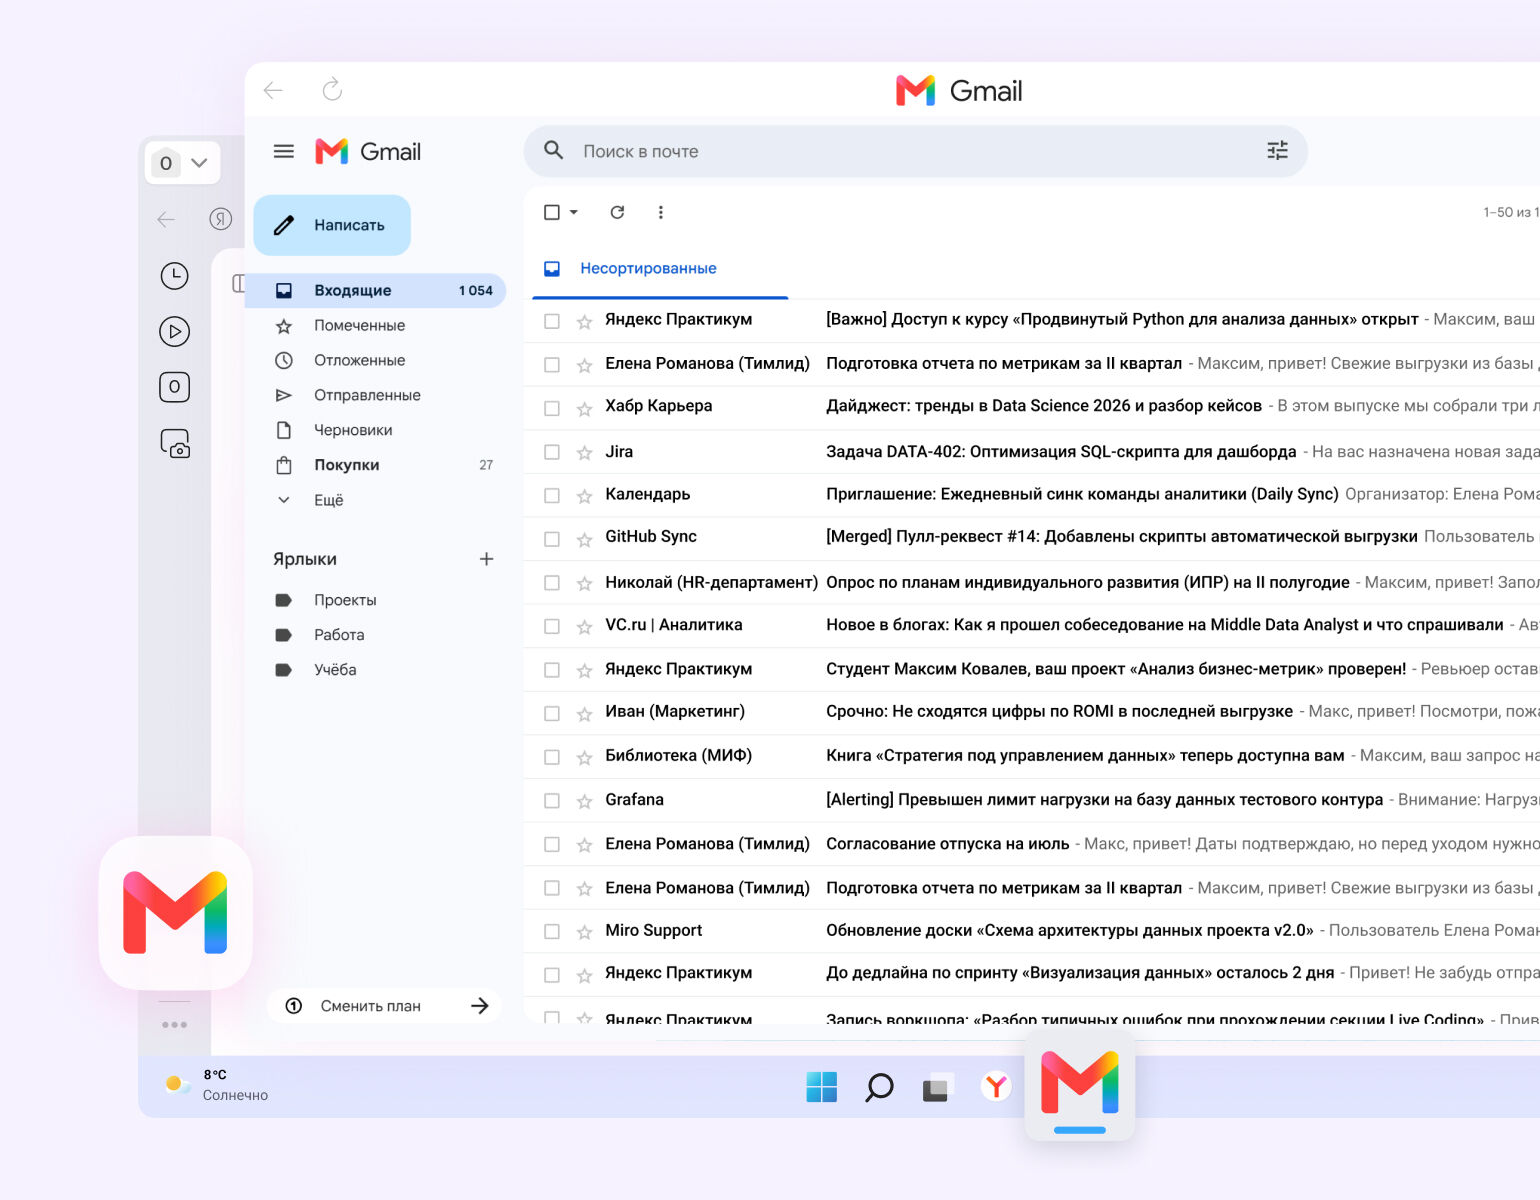
Task: Open the play icon in browser sidebar
Action: 175,331
